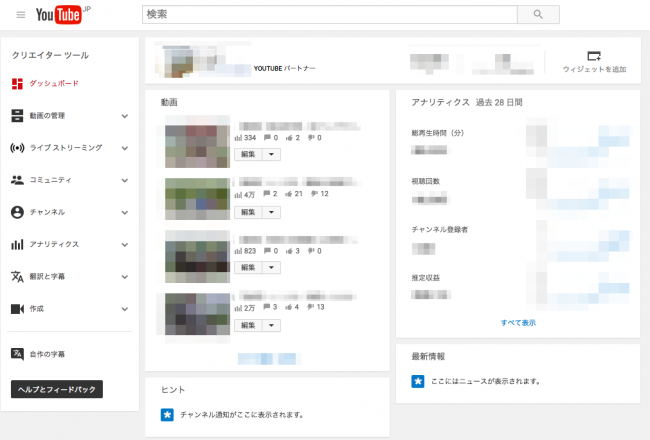Click the ウィジェットを追加 add widget icon
The height and width of the screenshot is (440, 650).
click(x=594, y=55)
